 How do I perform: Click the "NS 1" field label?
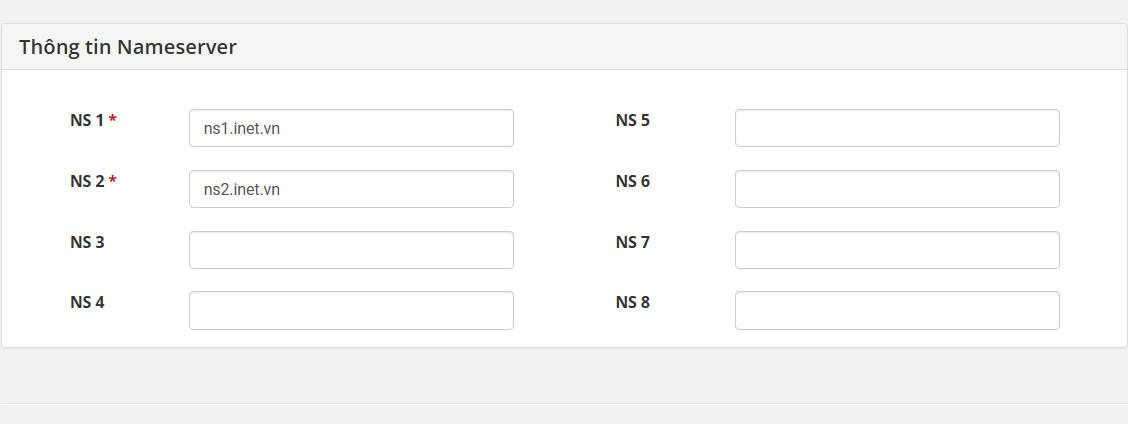(x=87, y=120)
